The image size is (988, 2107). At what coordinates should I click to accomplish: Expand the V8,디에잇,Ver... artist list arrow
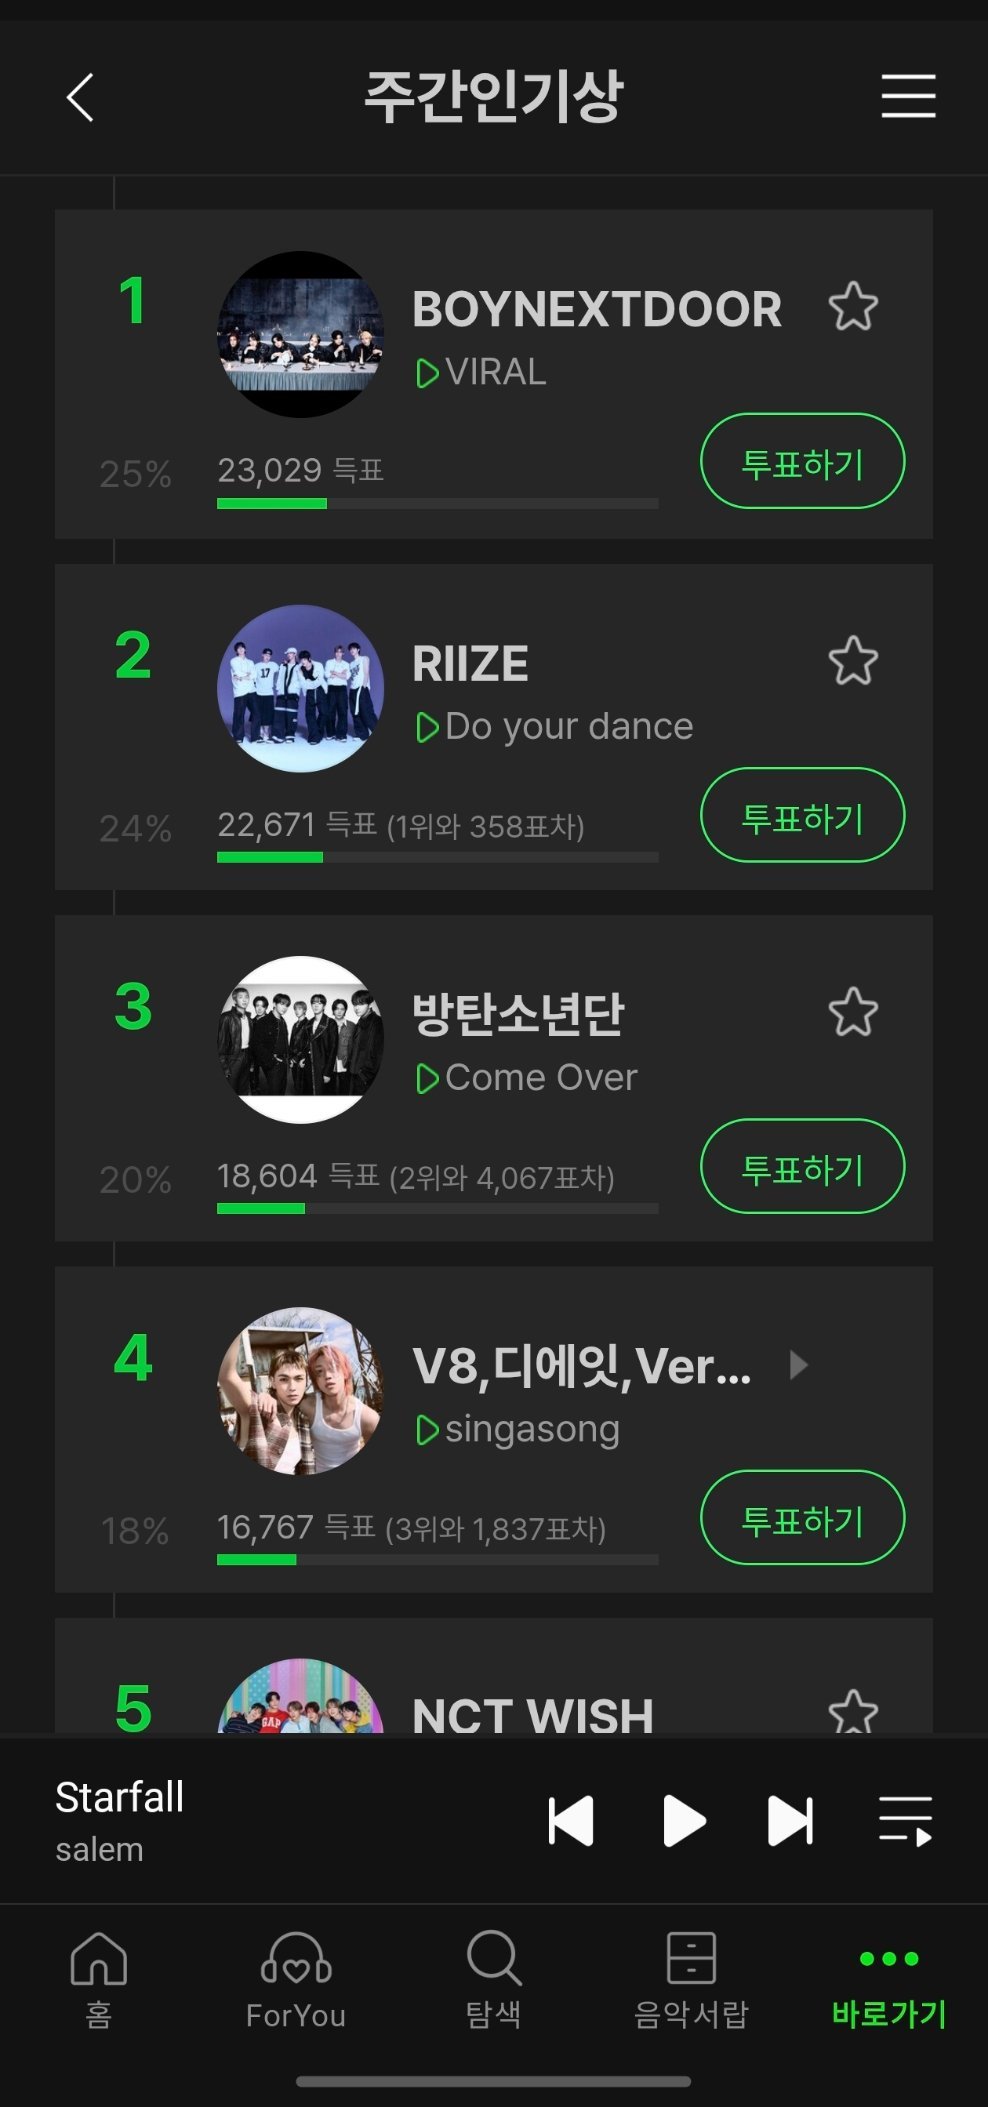click(798, 1365)
